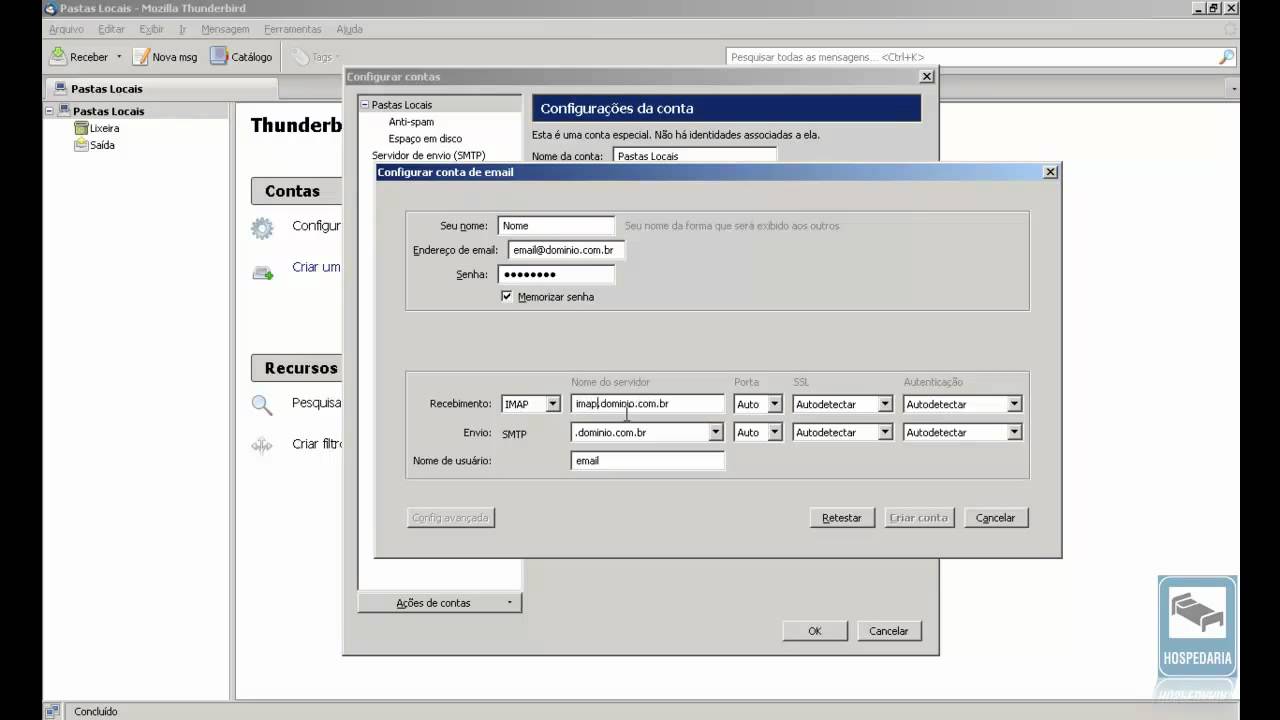Screen dimensions: 1280x720
Task: Click the Retestar button
Action: (x=842, y=518)
